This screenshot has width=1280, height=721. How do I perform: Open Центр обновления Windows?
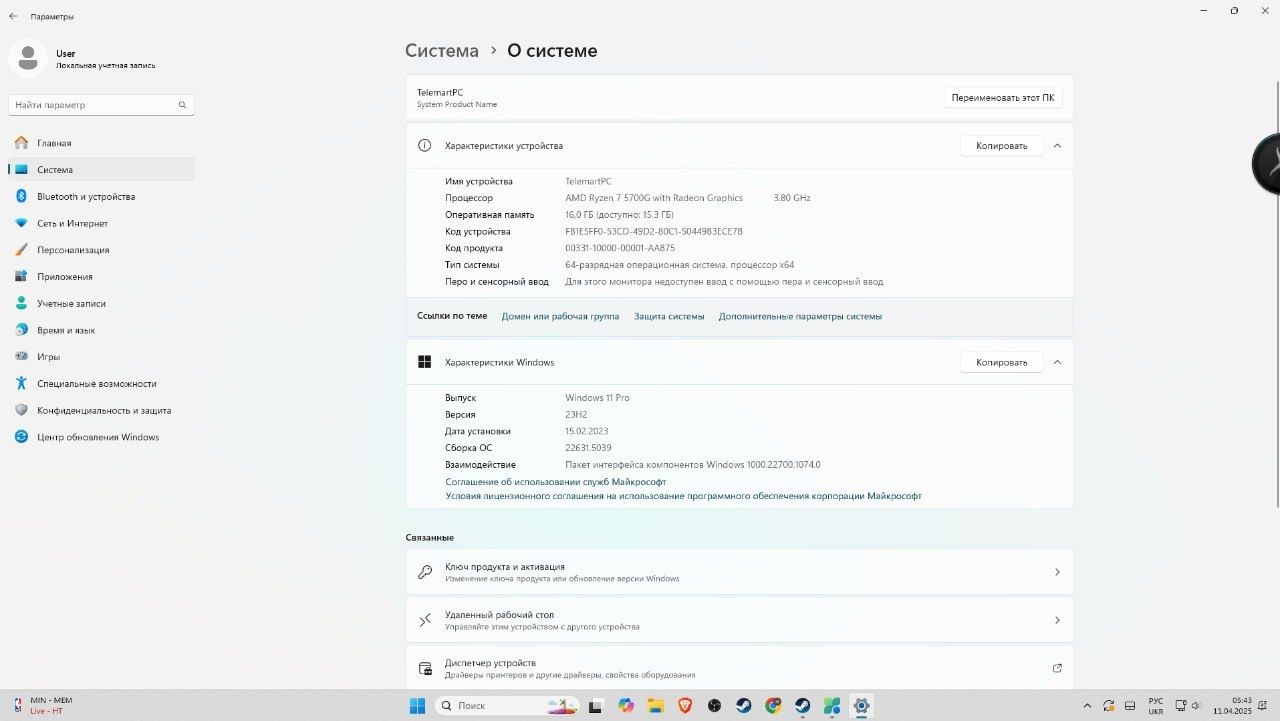[101, 437]
